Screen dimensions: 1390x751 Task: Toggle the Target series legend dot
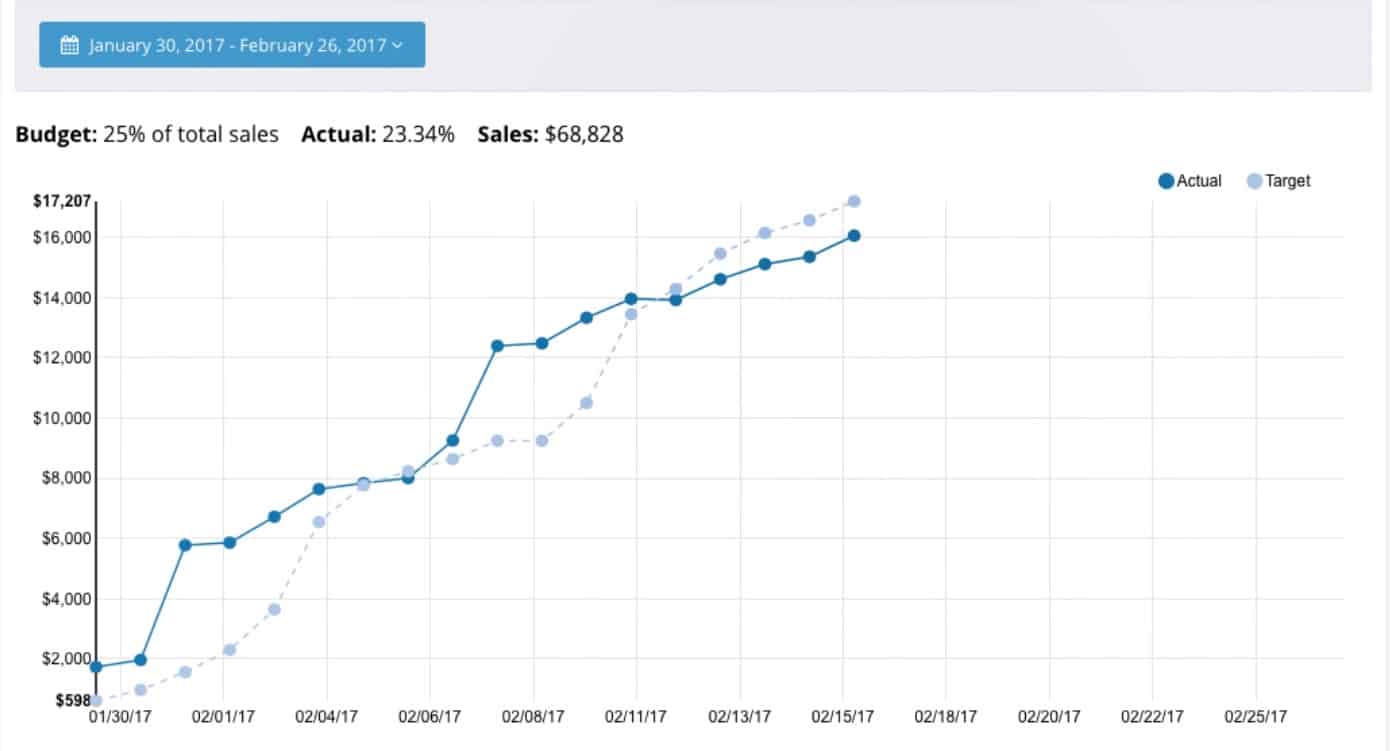[x=1254, y=181]
